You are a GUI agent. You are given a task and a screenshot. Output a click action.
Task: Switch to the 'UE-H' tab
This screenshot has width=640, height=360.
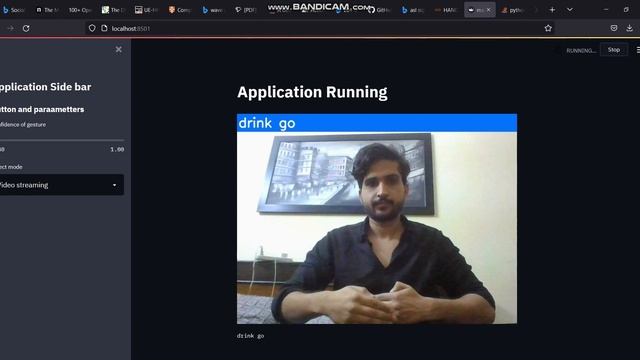(147, 10)
